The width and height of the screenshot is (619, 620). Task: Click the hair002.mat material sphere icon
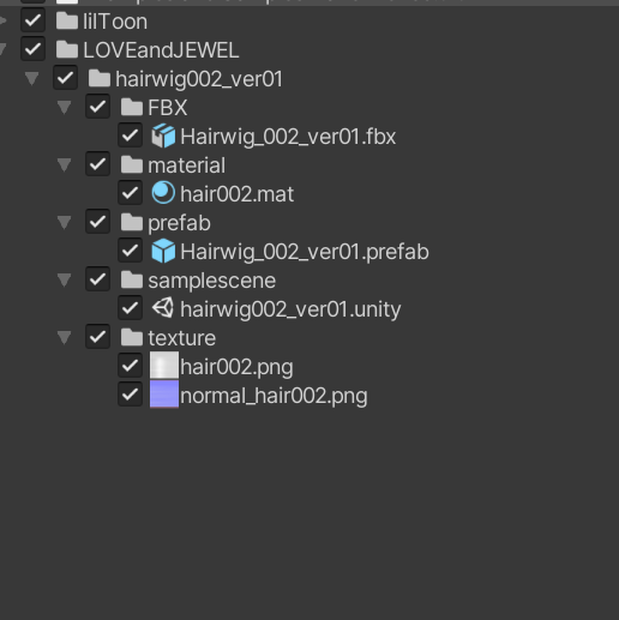point(163,193)
